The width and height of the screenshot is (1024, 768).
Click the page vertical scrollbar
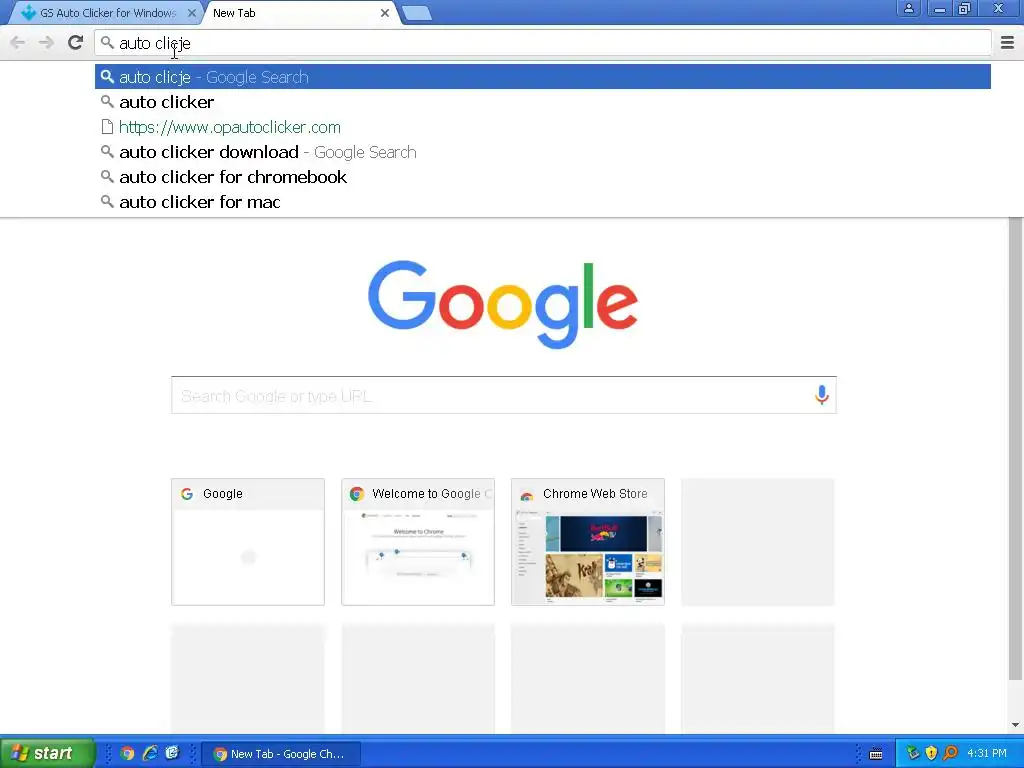pos(1016,451)
